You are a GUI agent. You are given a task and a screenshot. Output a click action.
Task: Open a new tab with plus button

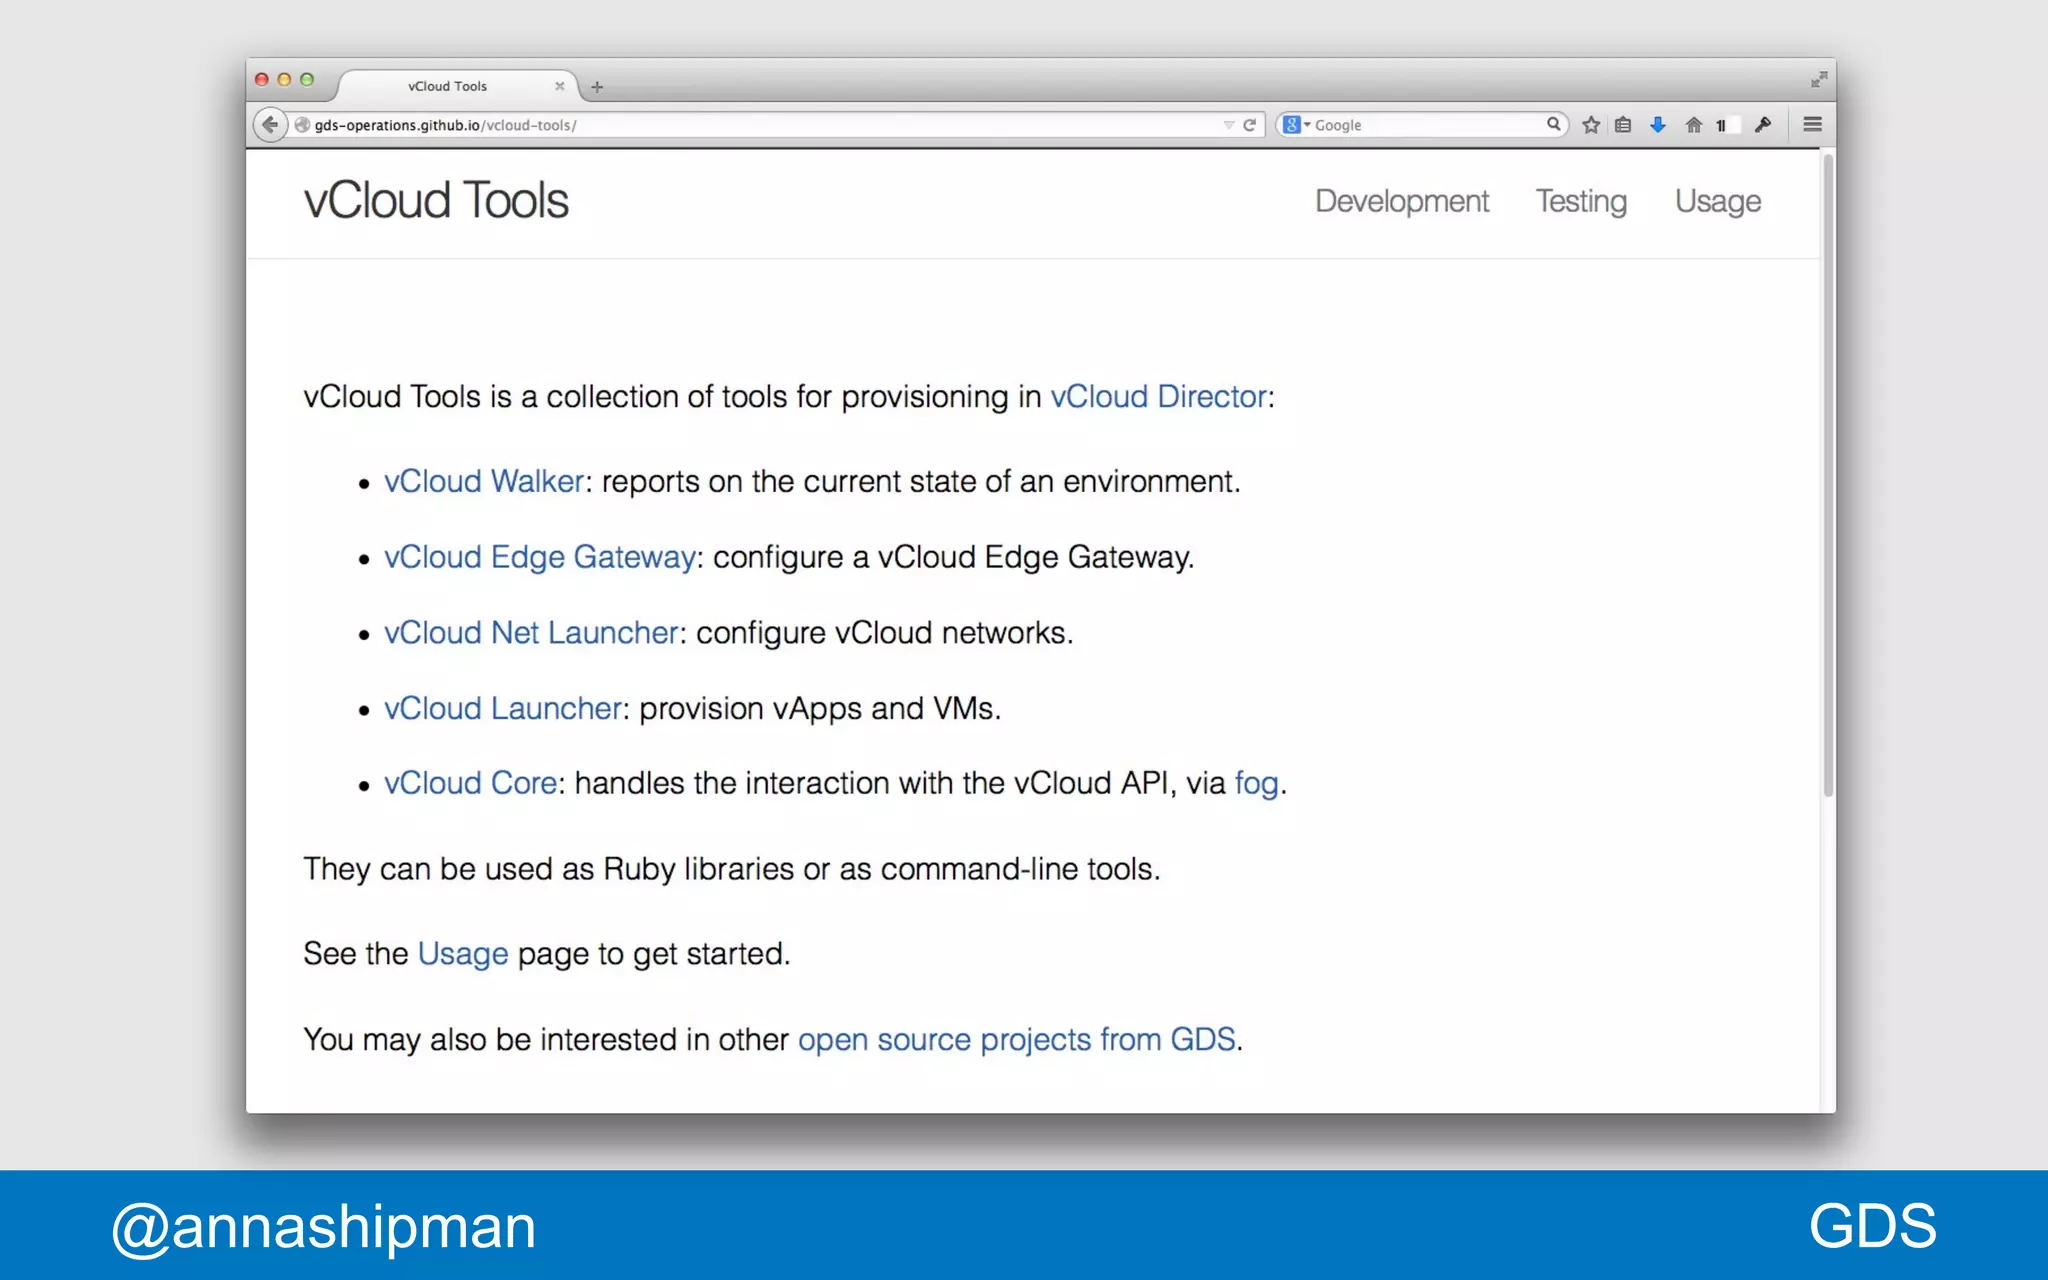597,87
